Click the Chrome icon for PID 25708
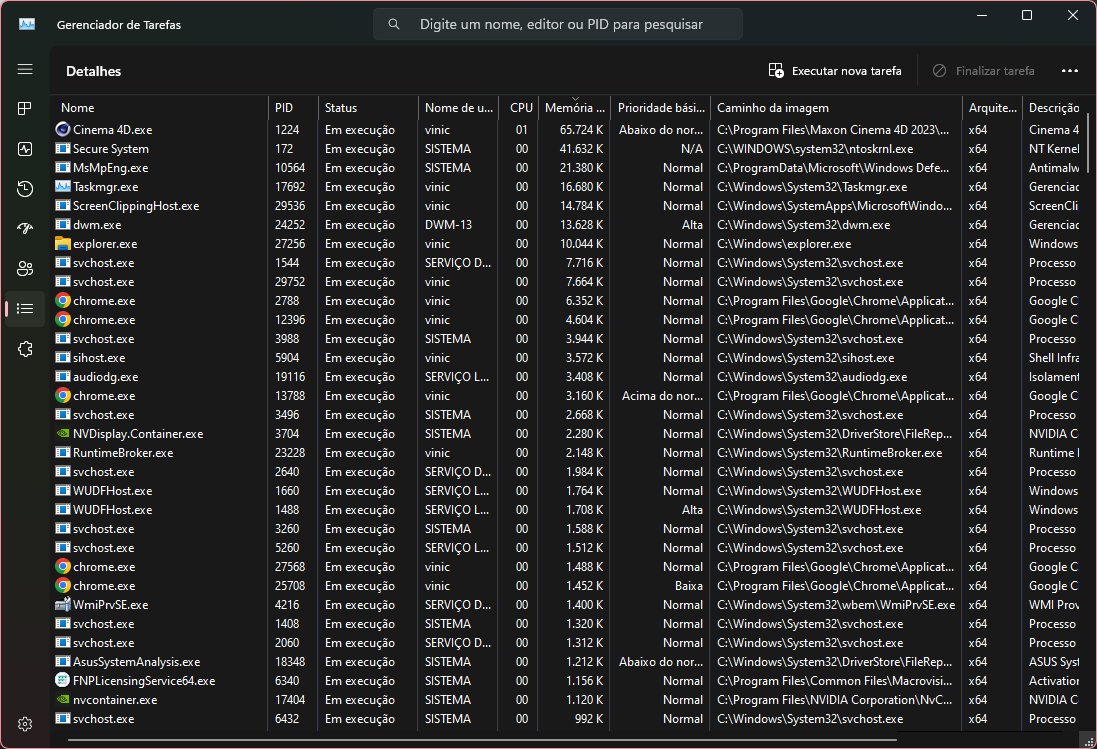Screen dimensions: 1097x749 [63, 585]
